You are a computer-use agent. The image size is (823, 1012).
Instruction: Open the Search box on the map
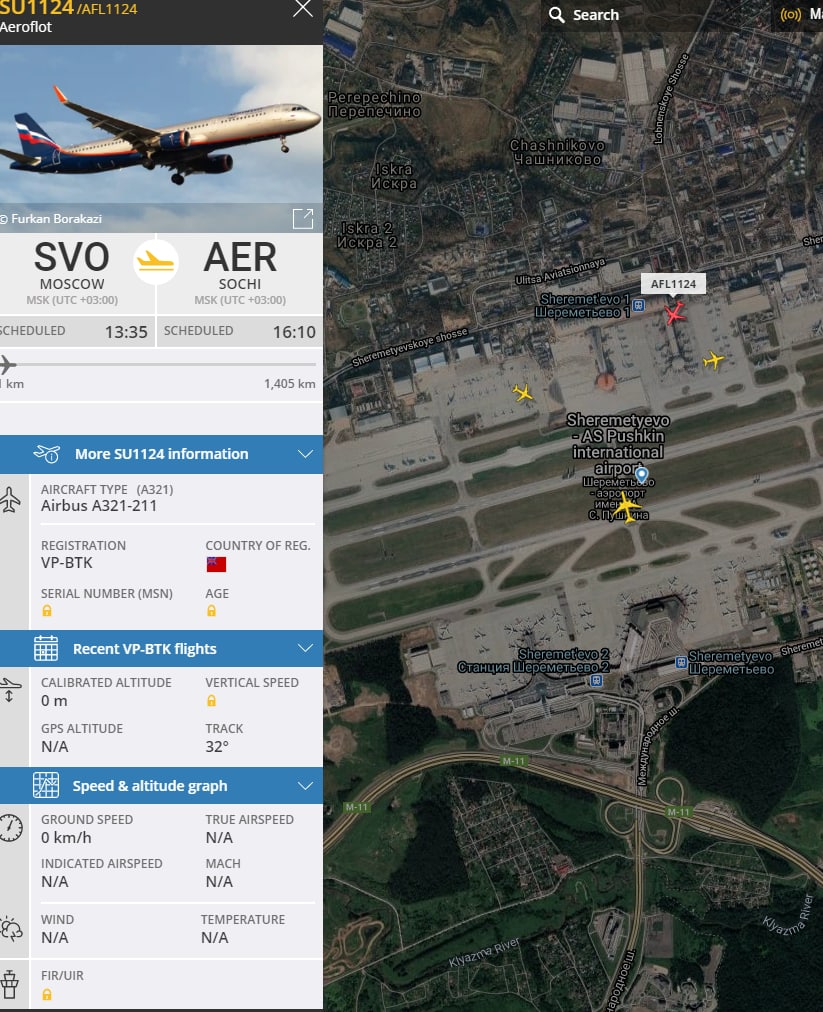coord(584,15)
